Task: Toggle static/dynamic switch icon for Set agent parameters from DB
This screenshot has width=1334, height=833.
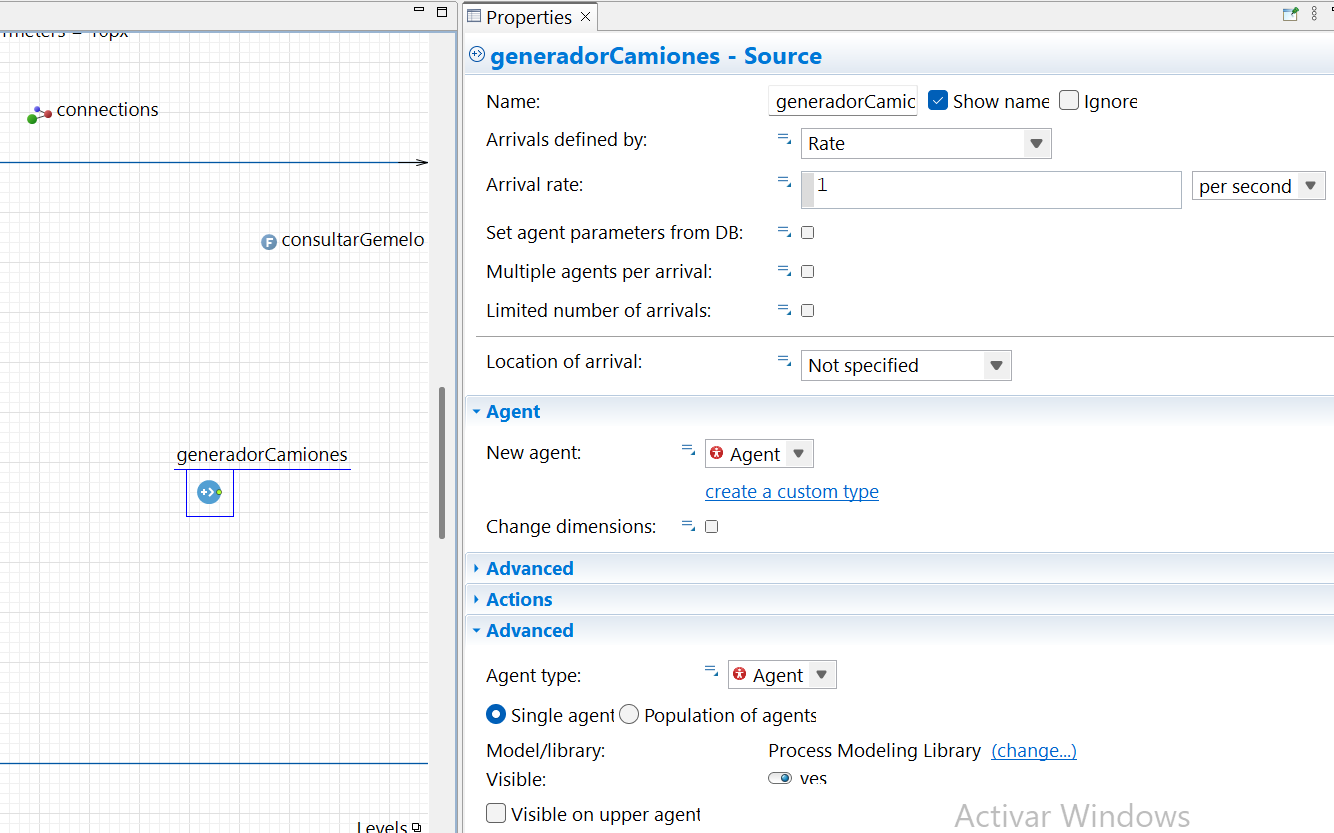Action: (785, 232)
